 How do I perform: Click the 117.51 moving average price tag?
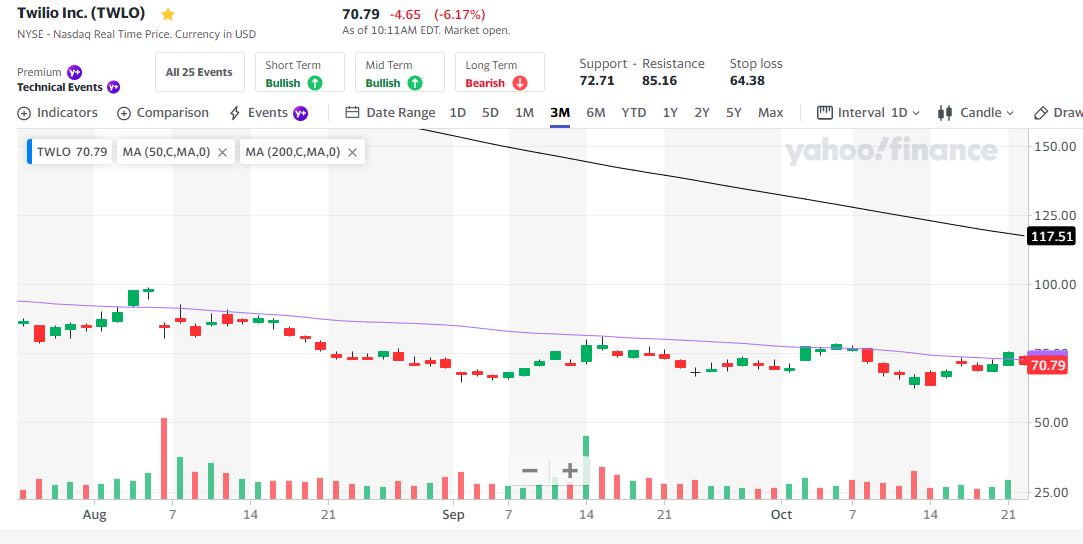coord(1052,237)
